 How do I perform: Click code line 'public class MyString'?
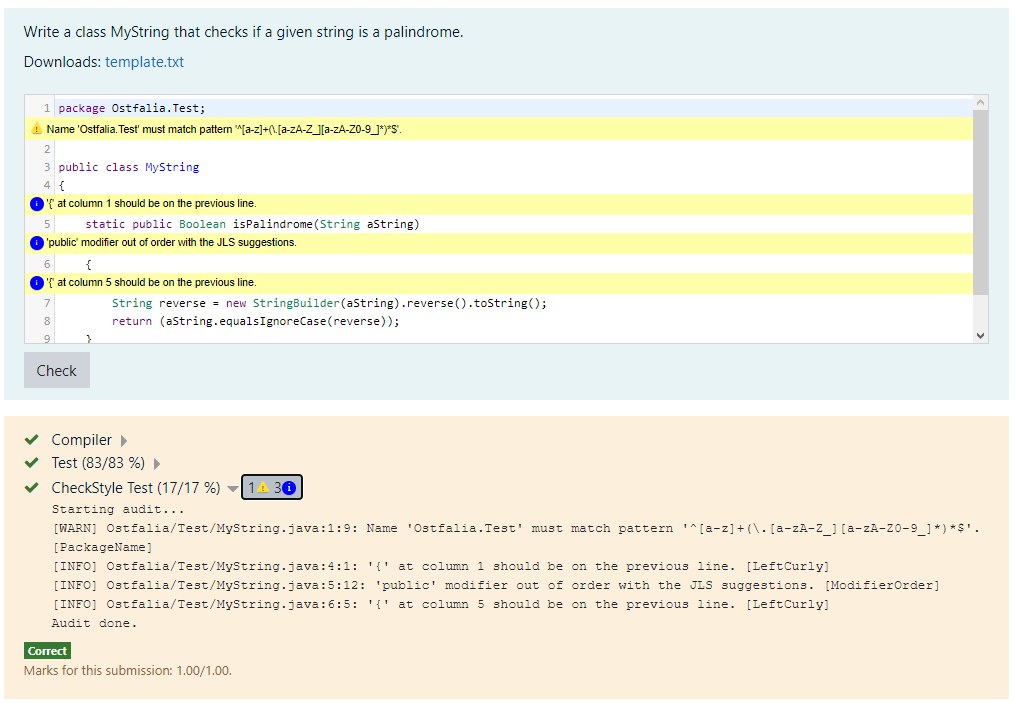(x=128, y=167)
